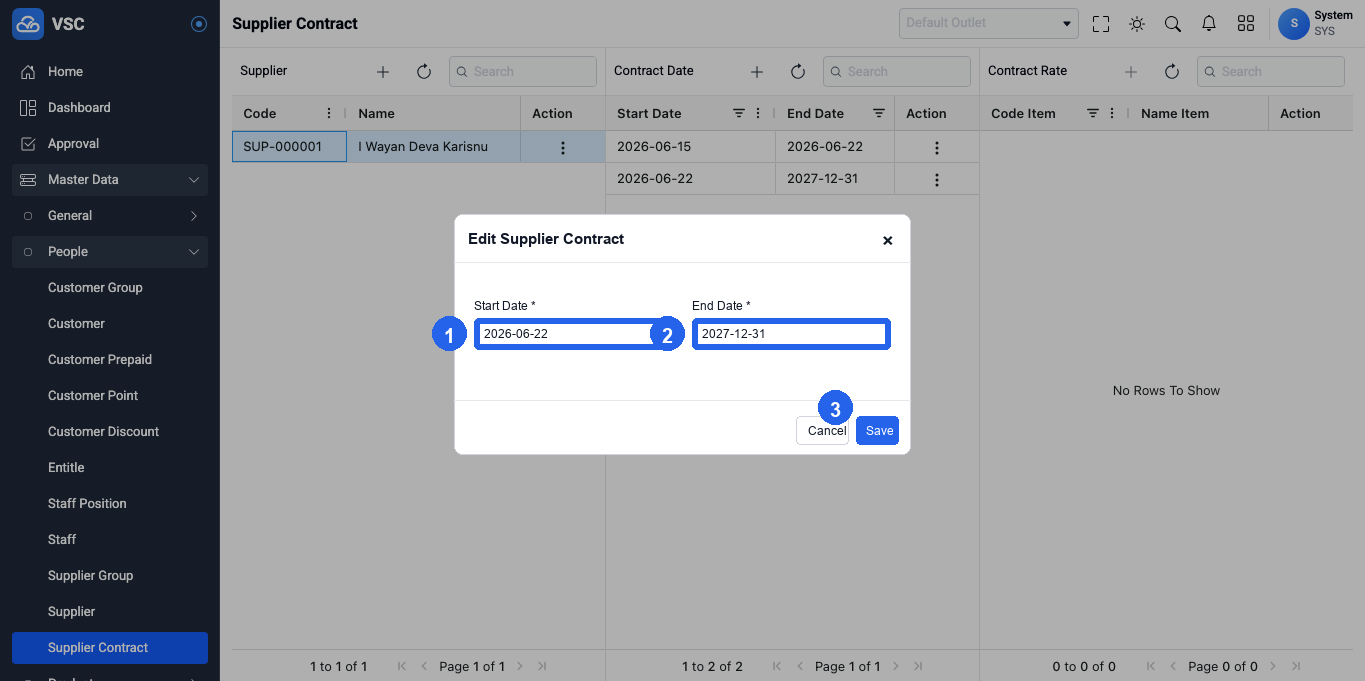
Task: Open Code Item column filter icon
Action: click(x=1093, y=114)
